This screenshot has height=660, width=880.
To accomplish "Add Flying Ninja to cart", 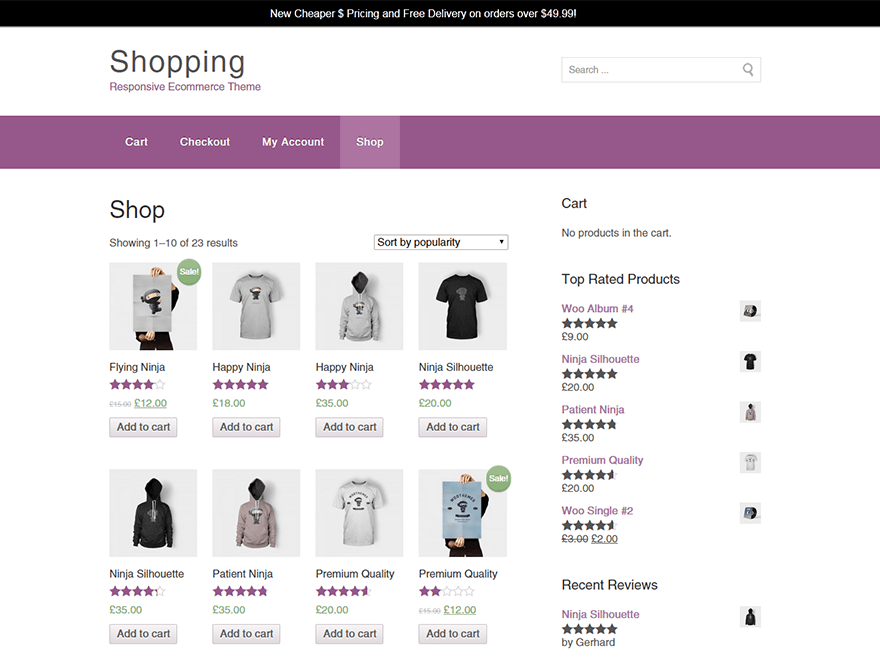I will click(x=144, y=427).
